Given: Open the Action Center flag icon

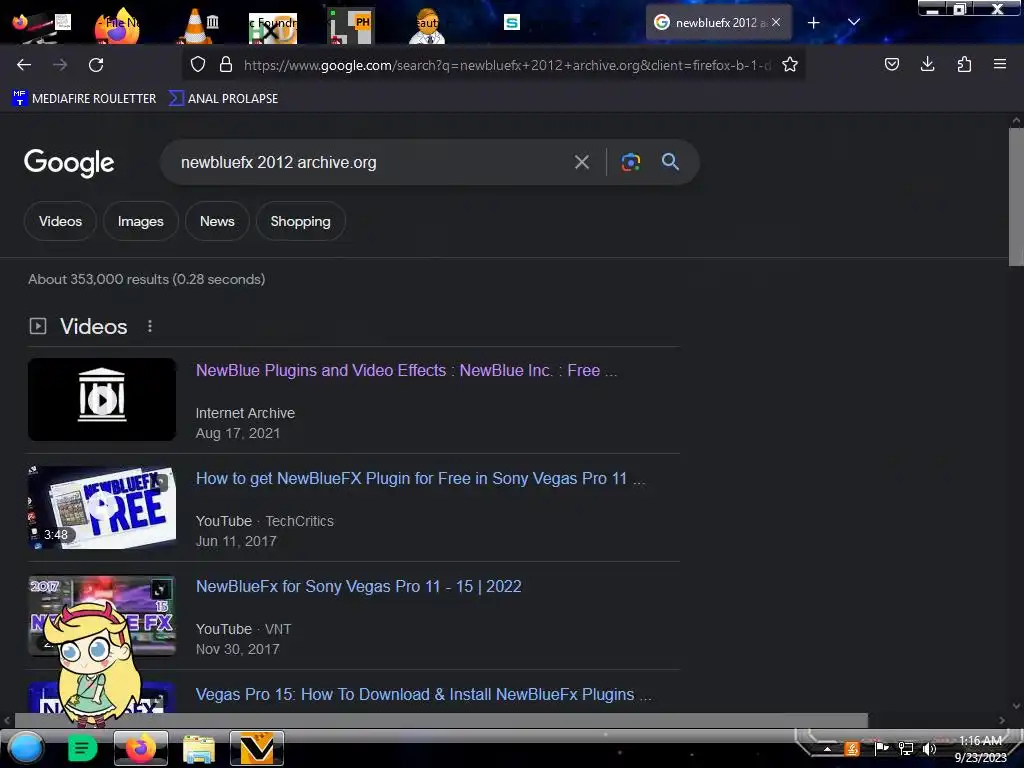Looking at the screenshot, I should point(881,748).
